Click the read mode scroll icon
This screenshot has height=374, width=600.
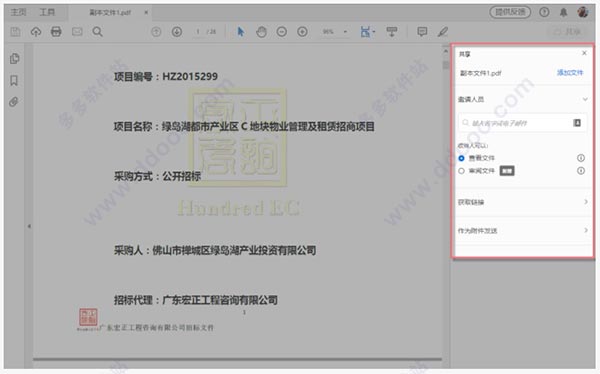coord(391,31)
